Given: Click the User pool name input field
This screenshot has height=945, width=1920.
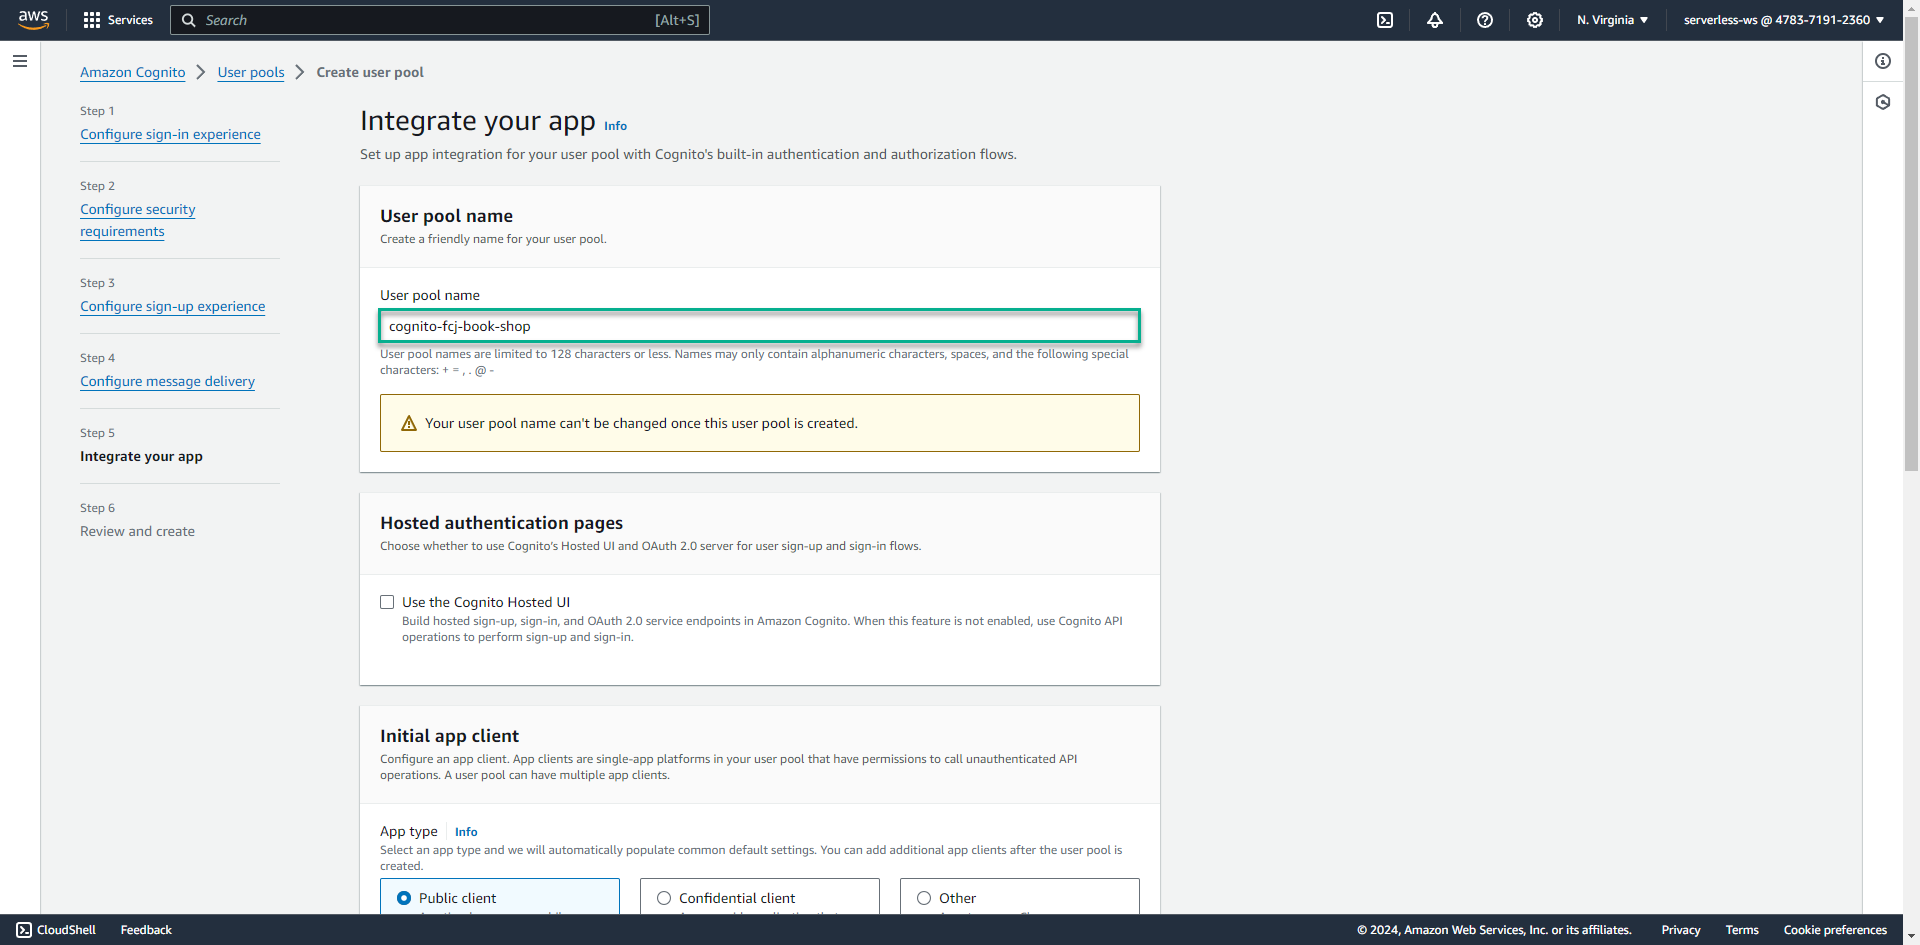Looking at the screenshot, I should [760, 326].
